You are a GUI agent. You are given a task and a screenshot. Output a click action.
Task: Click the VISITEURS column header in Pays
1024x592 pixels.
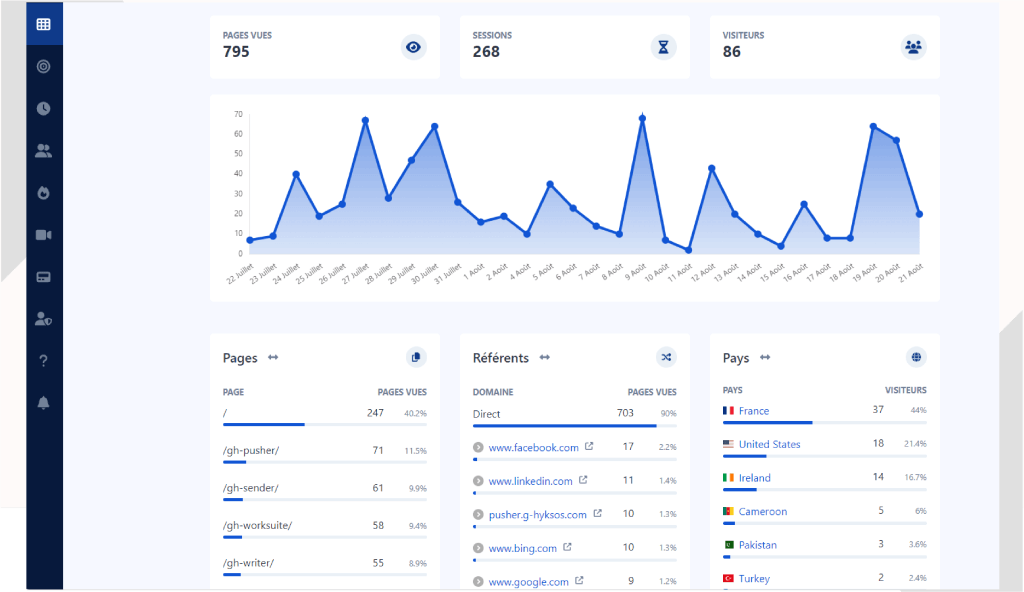pos(906,390)
